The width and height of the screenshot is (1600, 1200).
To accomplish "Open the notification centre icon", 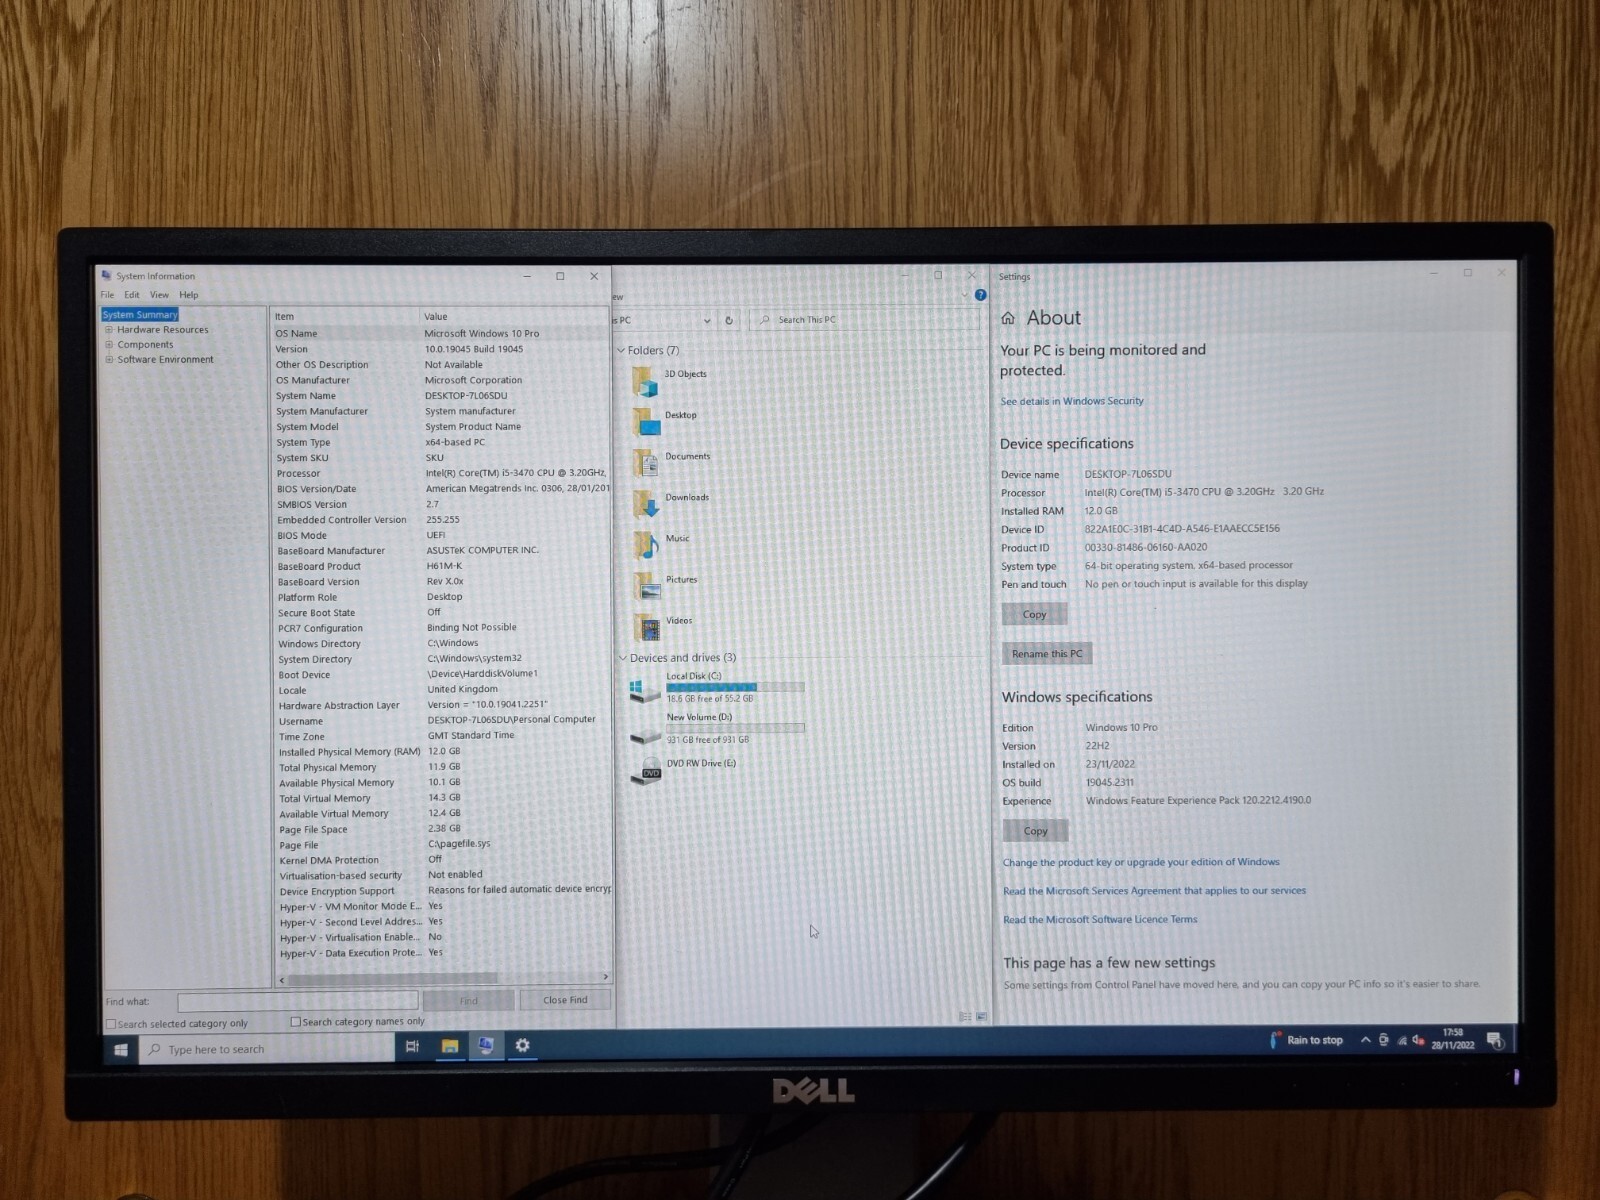I will (1495, 1041).
